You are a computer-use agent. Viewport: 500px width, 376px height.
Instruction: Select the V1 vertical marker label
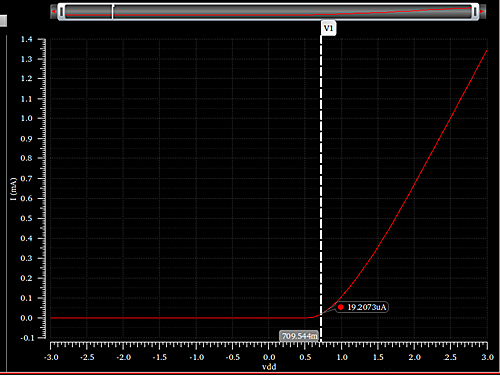tap(329, 28)
